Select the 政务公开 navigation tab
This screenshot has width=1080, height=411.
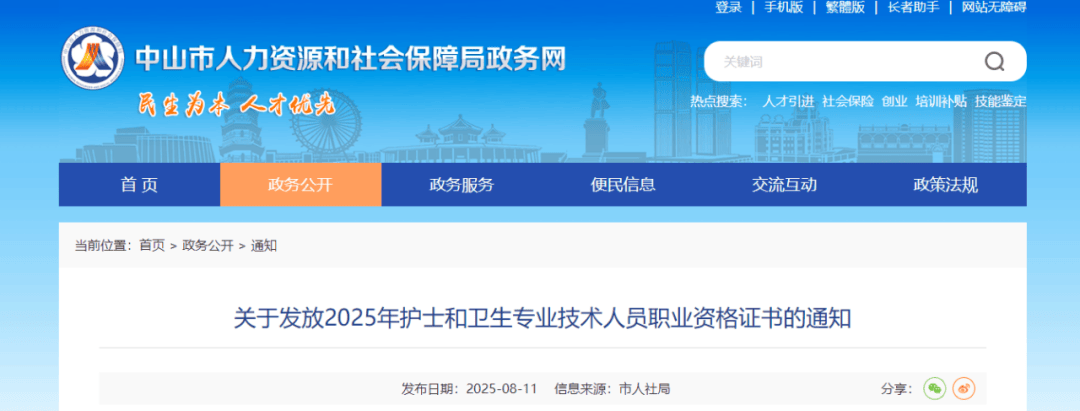300,185
